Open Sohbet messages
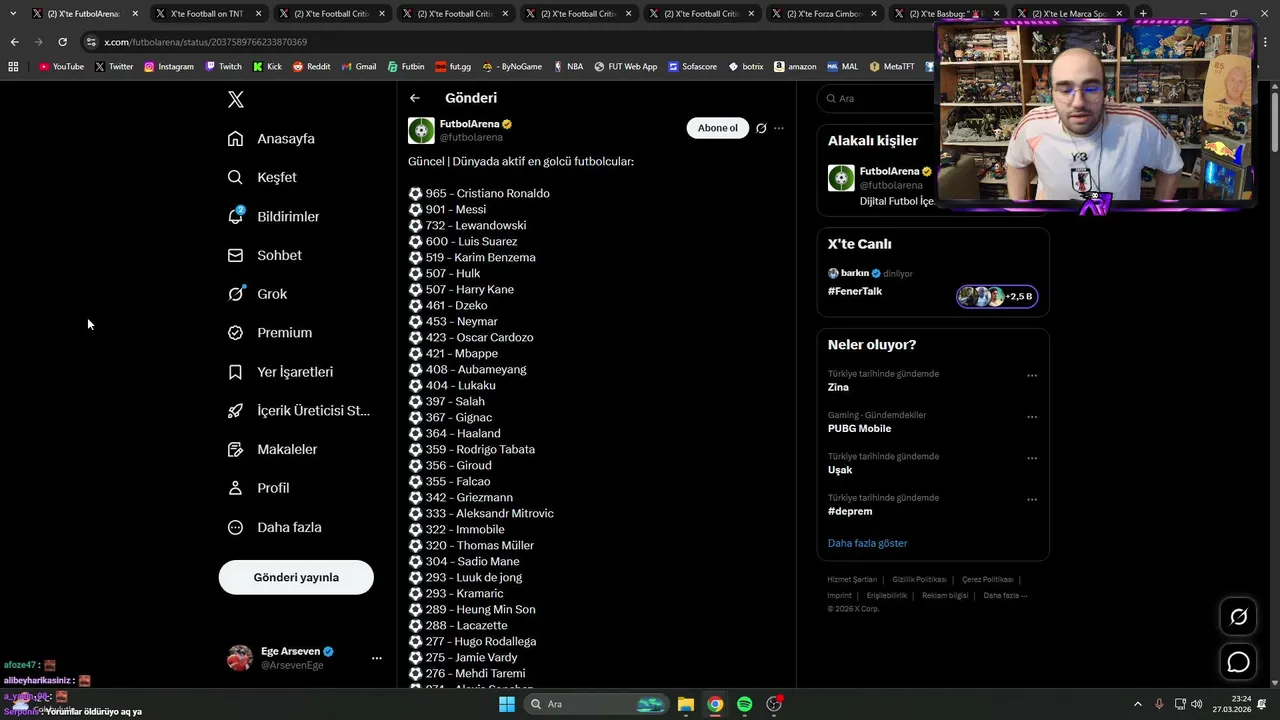1280x720 pixels. click(x=264, y=255)
